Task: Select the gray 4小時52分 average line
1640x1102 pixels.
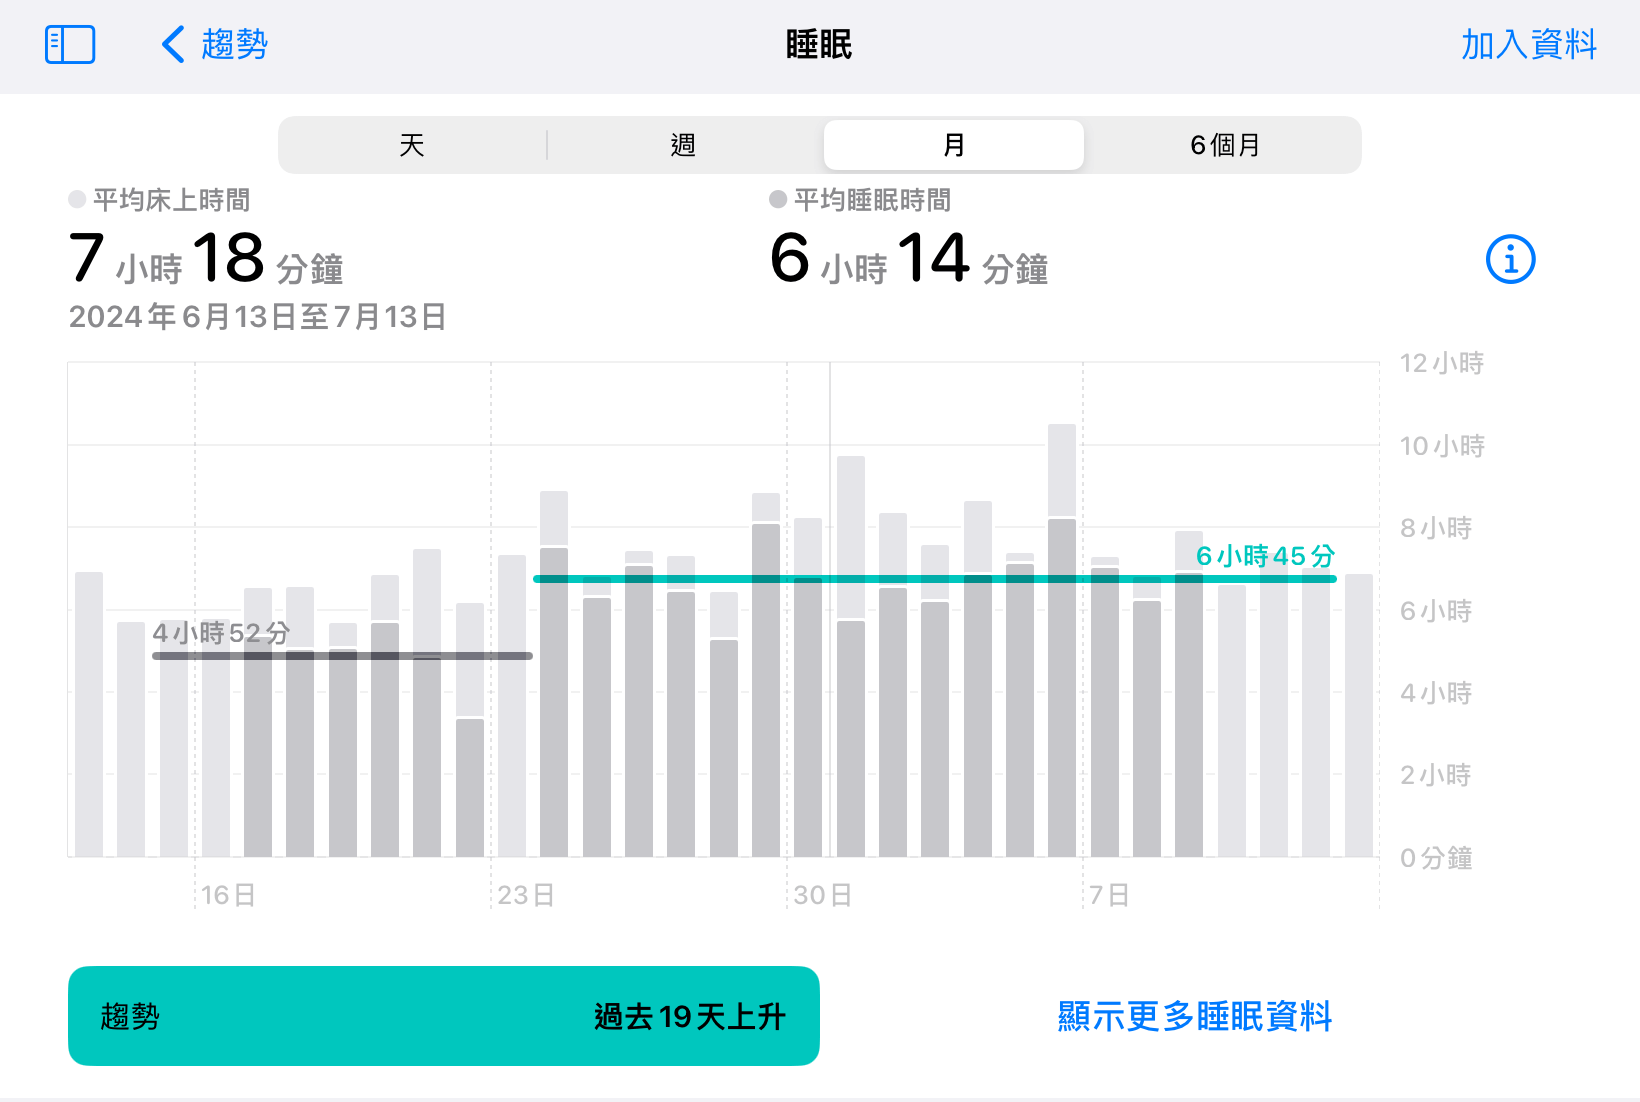Action: tap(342, 656)
